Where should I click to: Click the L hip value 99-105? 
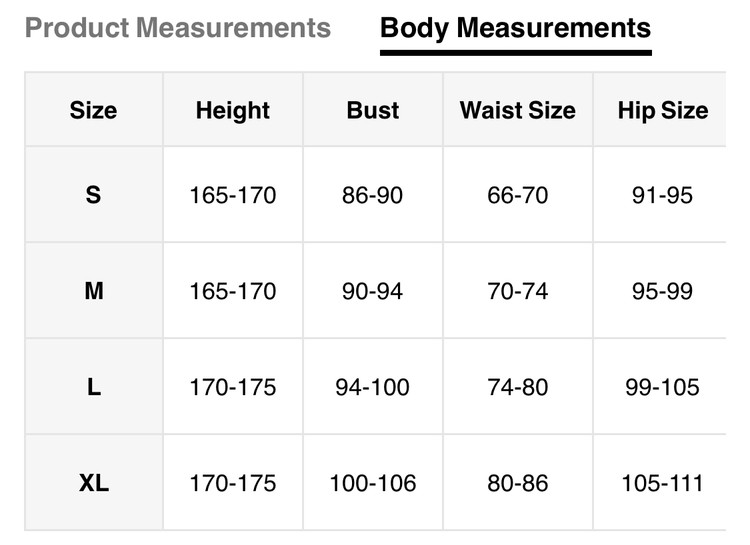[662, 387]
